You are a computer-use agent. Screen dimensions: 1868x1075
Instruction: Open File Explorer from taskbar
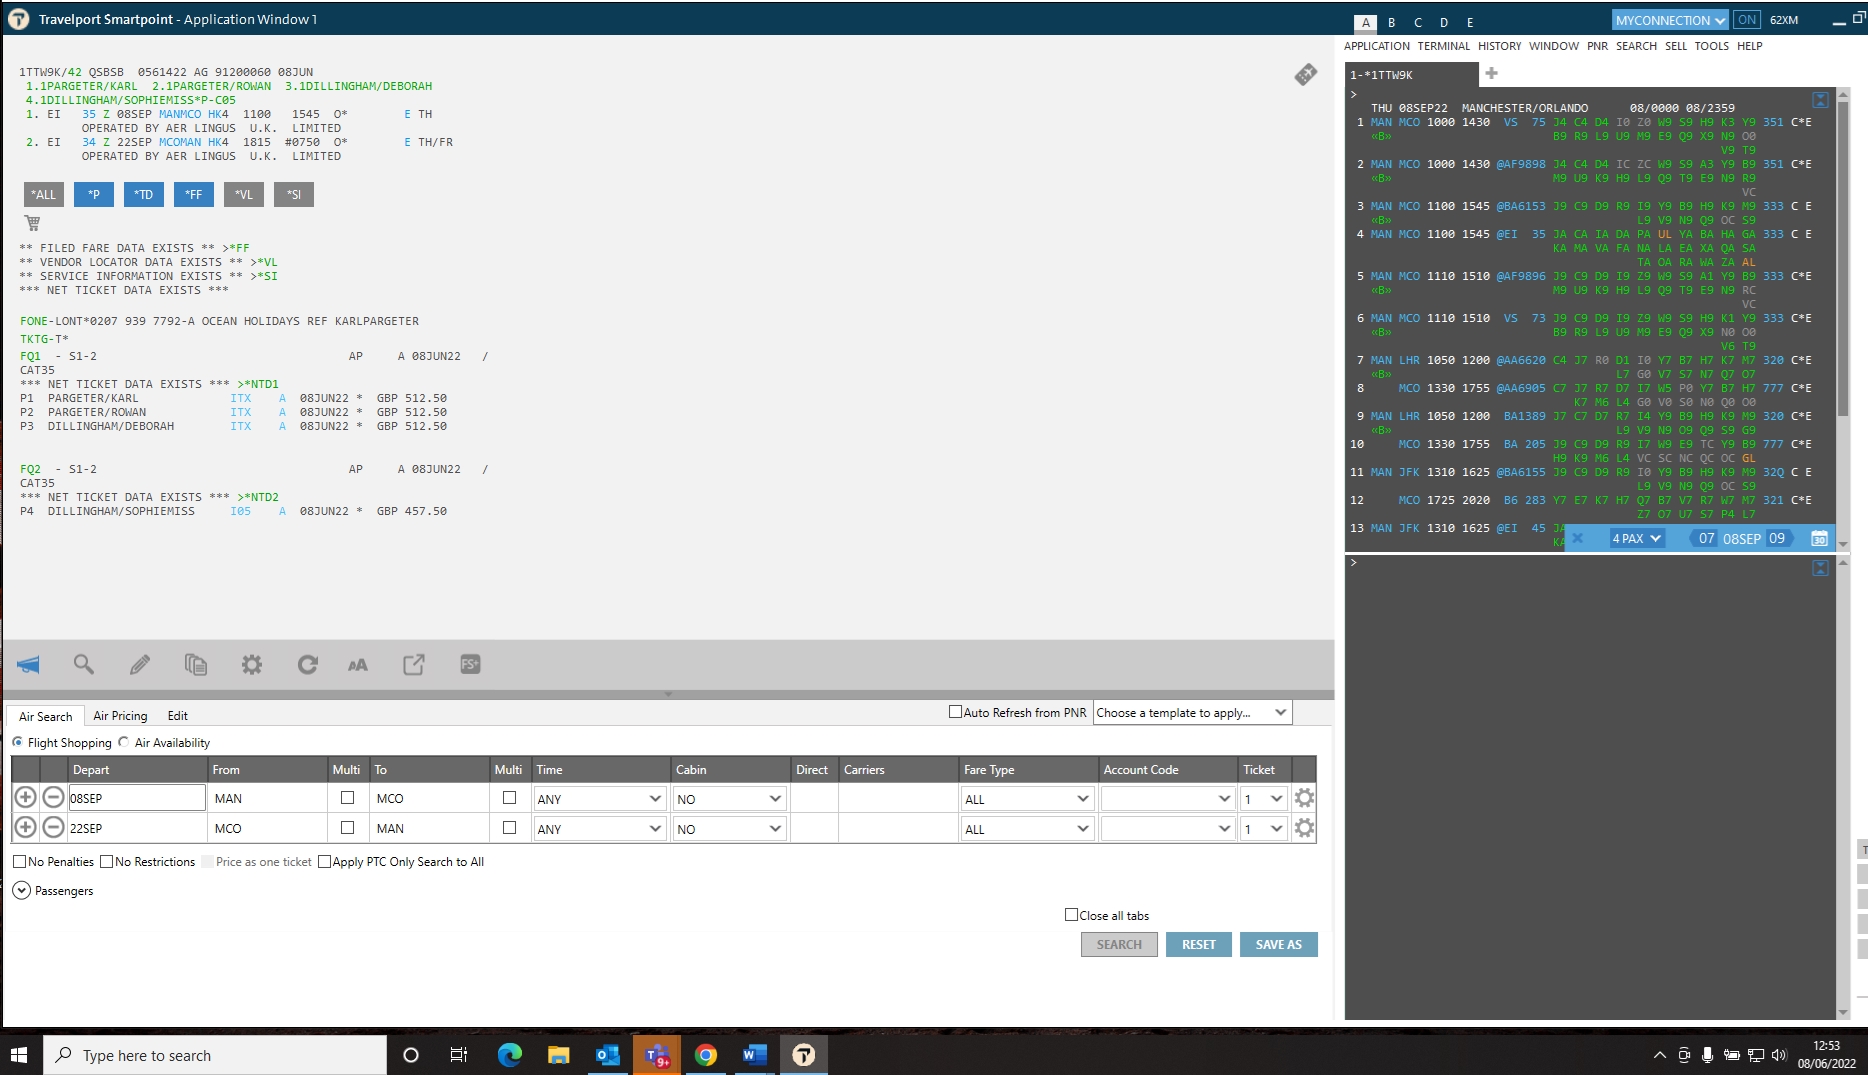point(558,1055)
